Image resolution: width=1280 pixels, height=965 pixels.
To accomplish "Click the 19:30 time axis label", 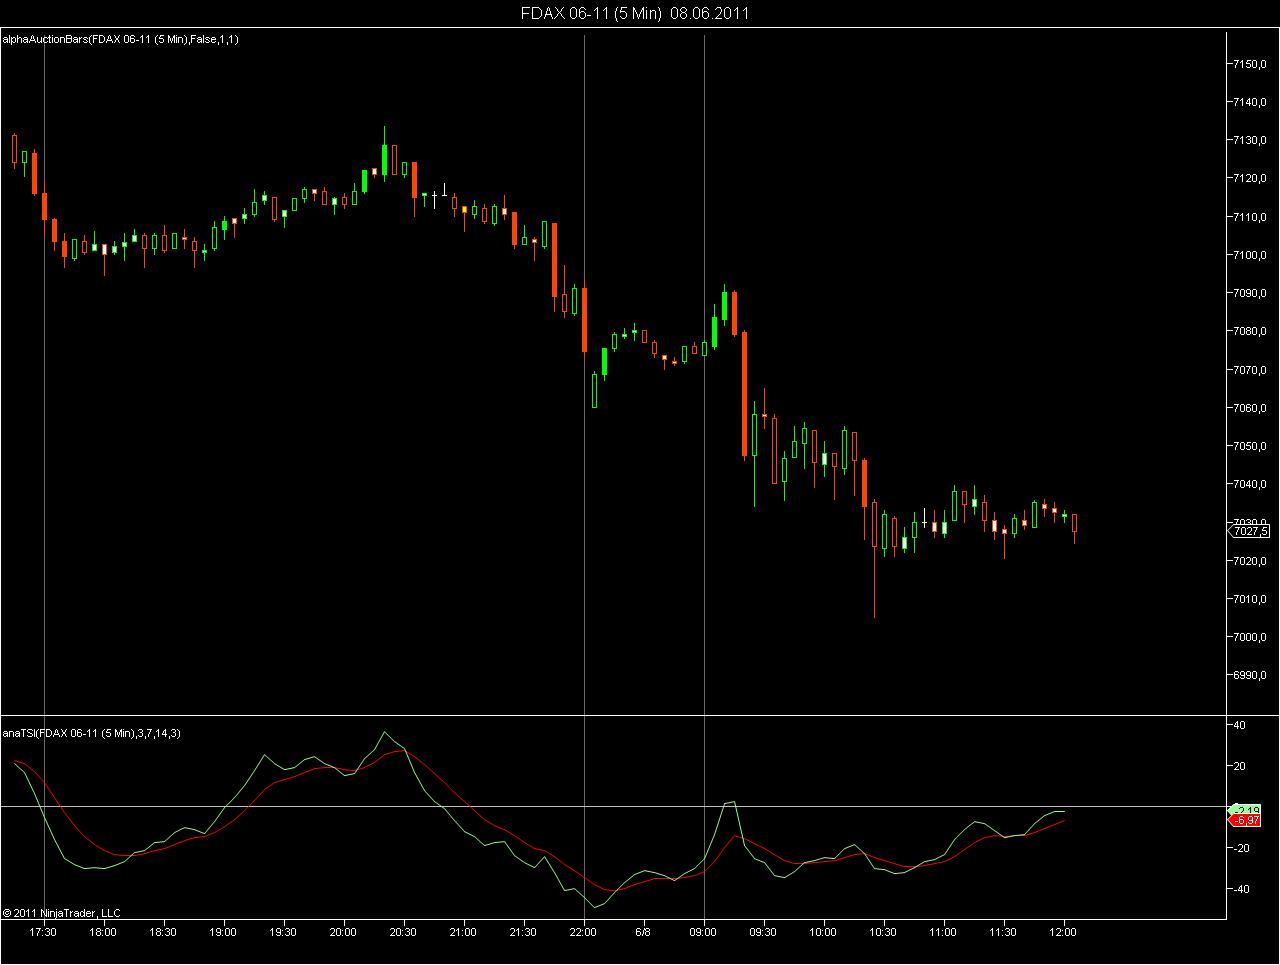I will pyautogui.click(x=283, y=932).
